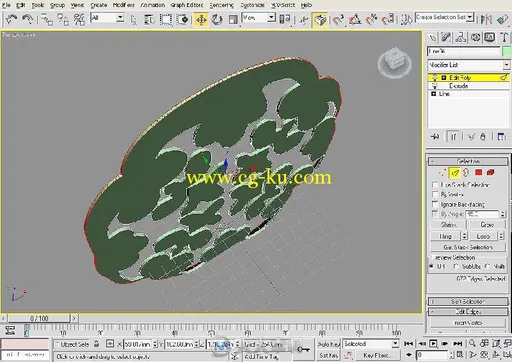Activate the Select and Link tool
512x362 pixels.
[x=47, y=19]
